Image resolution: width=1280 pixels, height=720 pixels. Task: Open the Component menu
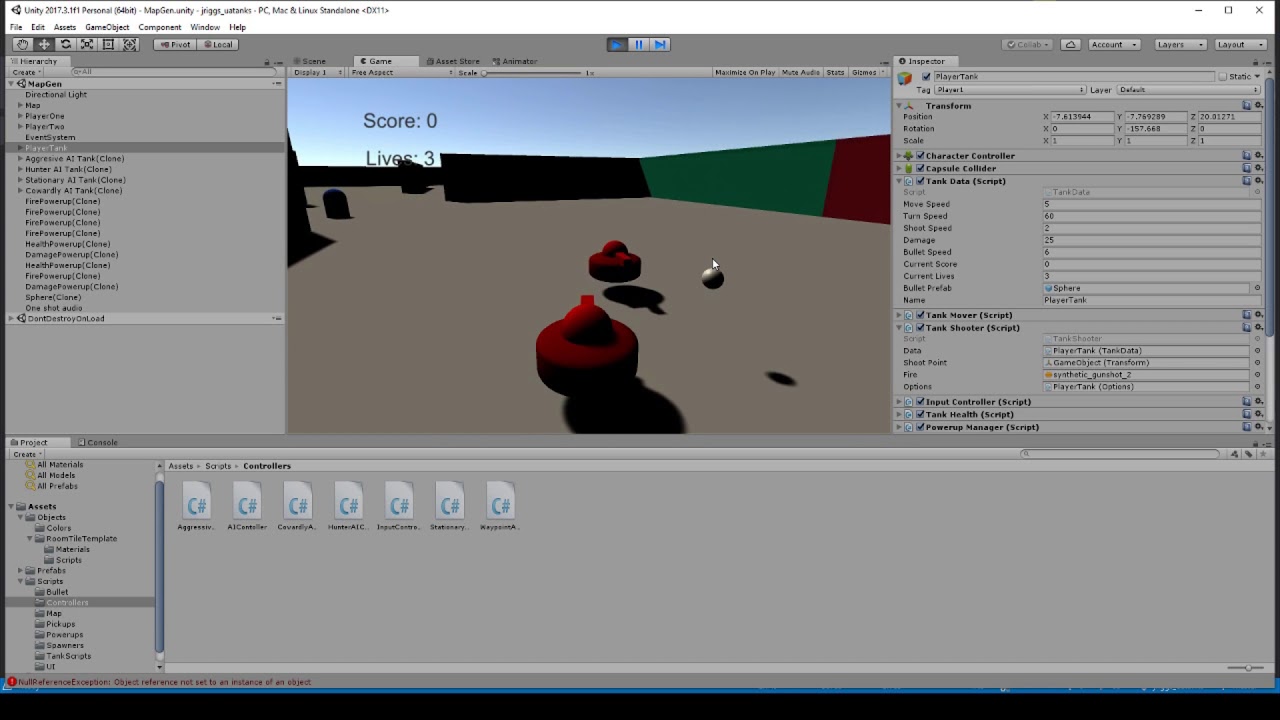click(x=160, y=27)
